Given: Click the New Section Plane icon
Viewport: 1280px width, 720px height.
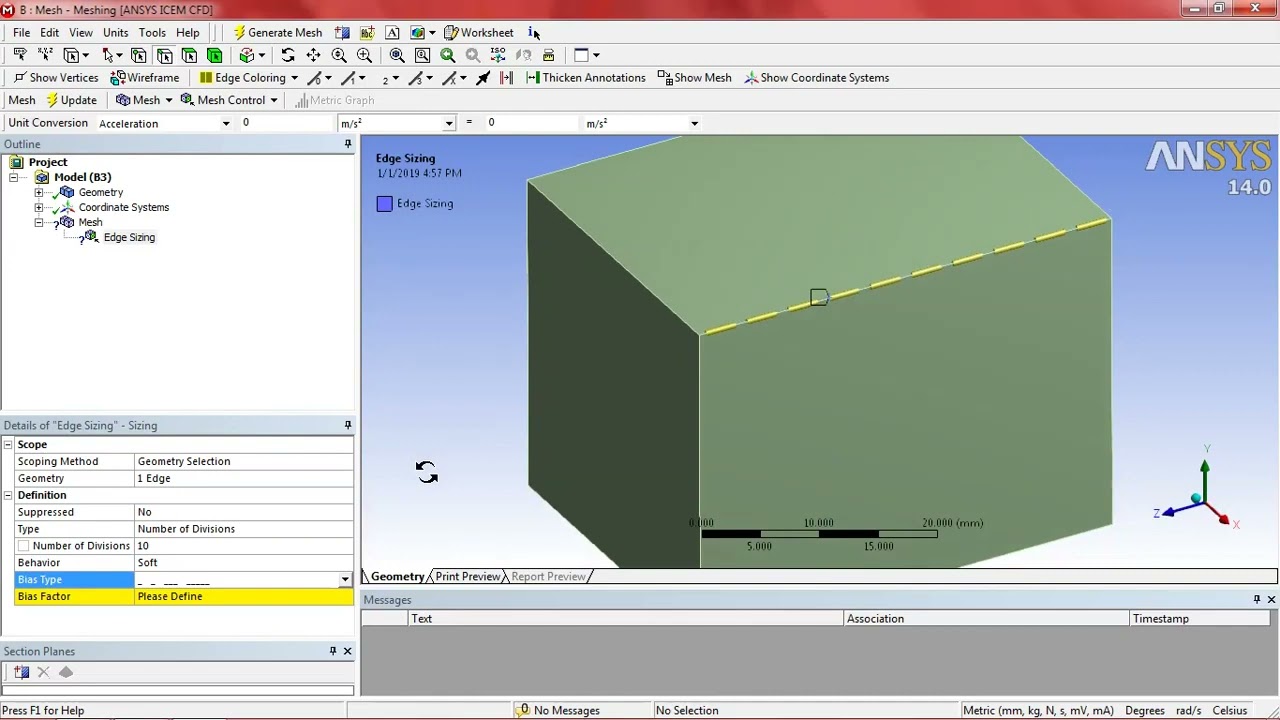Looking at the screenshot, I should coord(342,33).
